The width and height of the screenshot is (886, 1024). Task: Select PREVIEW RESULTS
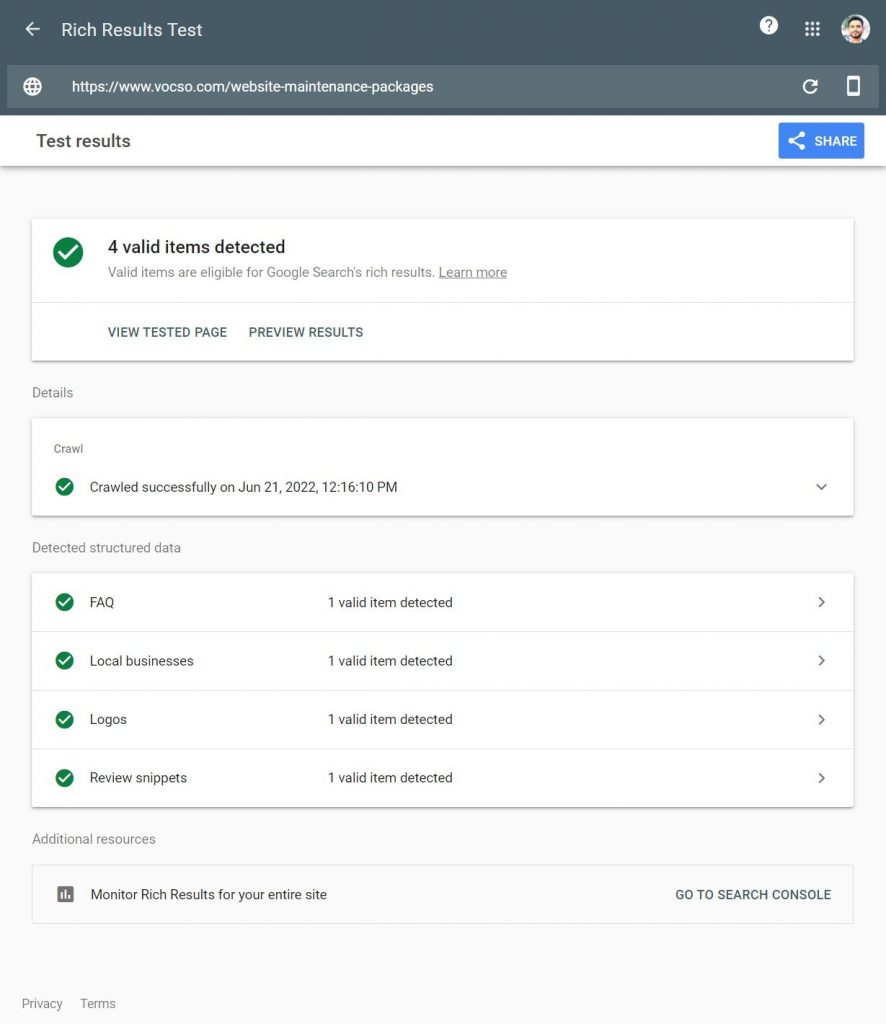click(x=305, y=332)
